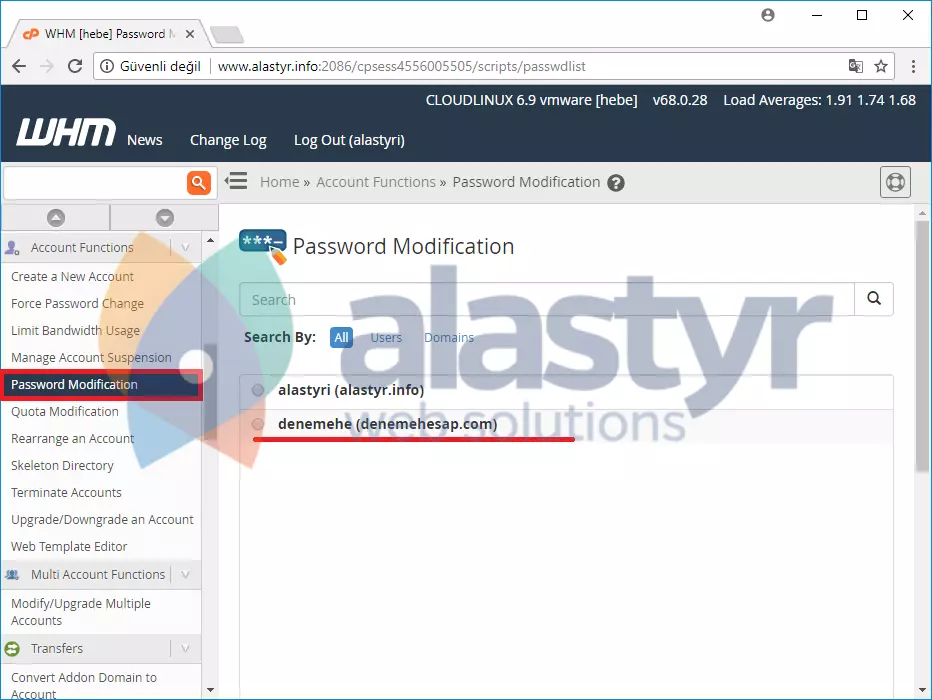Click the sidebar collapse-all up arrow
Viewport: 932px width, 700px height.
coord(56,217)
